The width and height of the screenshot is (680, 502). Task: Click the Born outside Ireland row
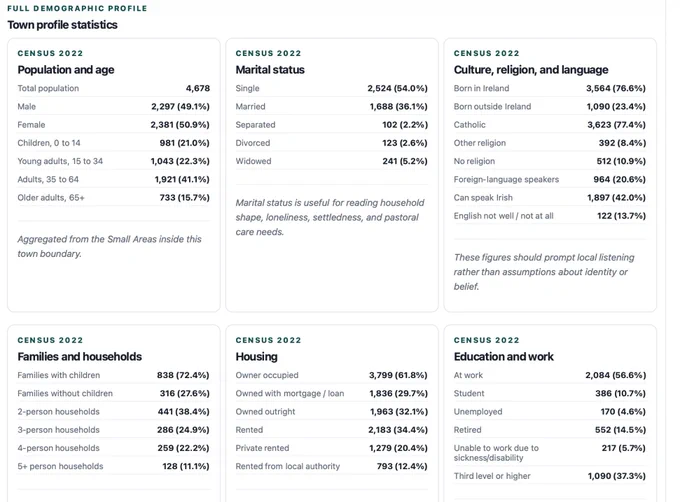tap(549, 106)
